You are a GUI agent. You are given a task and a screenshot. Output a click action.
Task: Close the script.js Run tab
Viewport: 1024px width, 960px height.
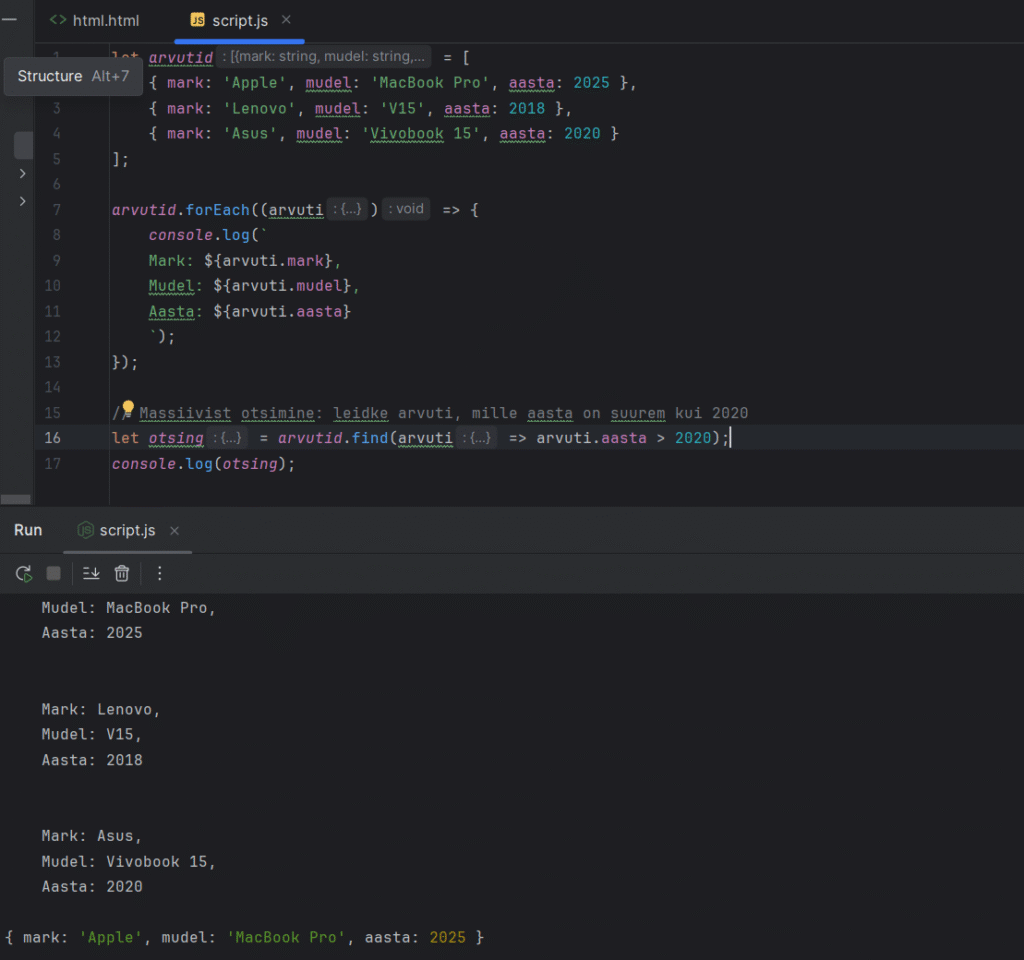tap(174, 531)
